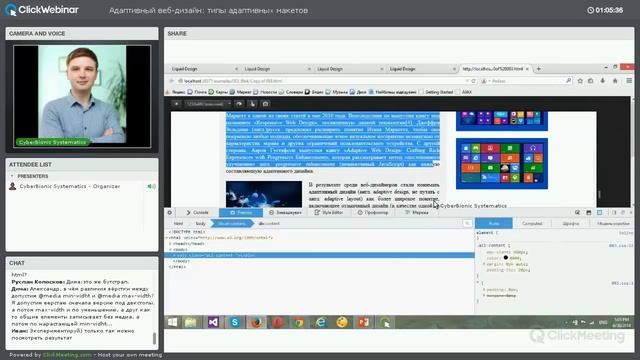The image size is (640, 360).
Task: Click the ClickWebinar logo
Action: click(x=42, y=10)
